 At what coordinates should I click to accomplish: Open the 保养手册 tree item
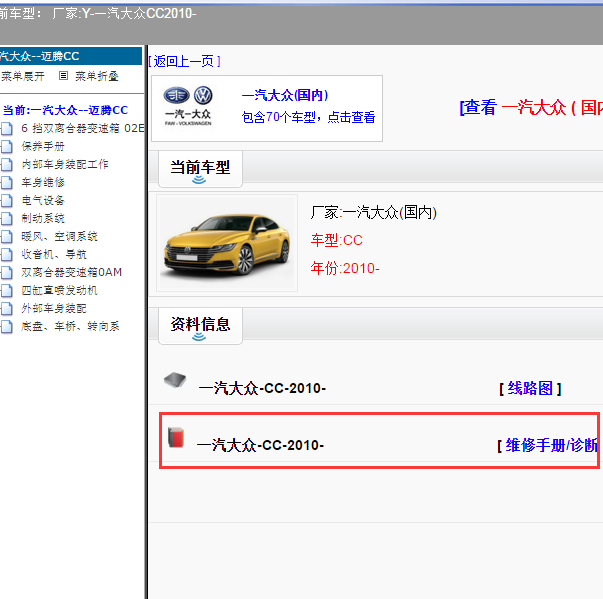(43, 146)
